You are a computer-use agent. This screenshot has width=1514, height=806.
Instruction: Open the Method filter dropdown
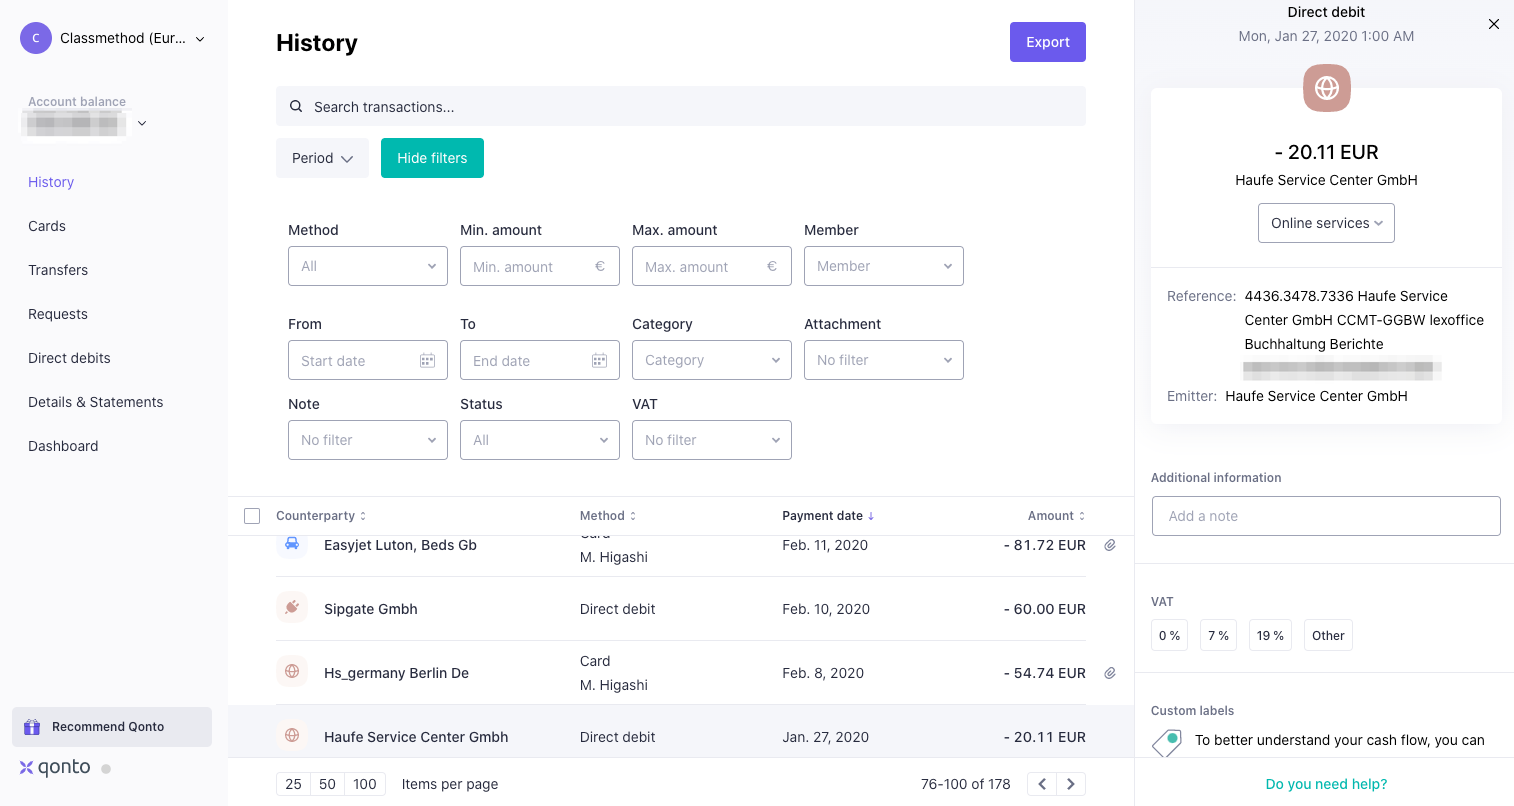coord(368,266)
